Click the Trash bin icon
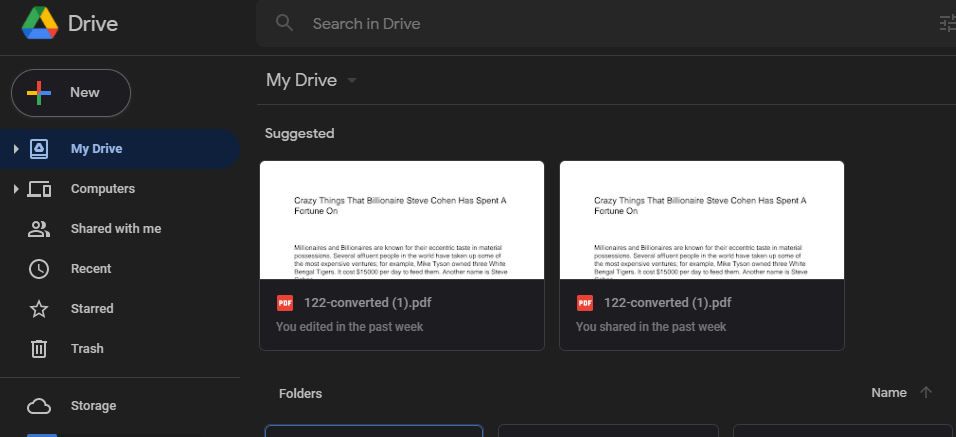This screenshot has width=956, height=437. [x=39, y=349]
